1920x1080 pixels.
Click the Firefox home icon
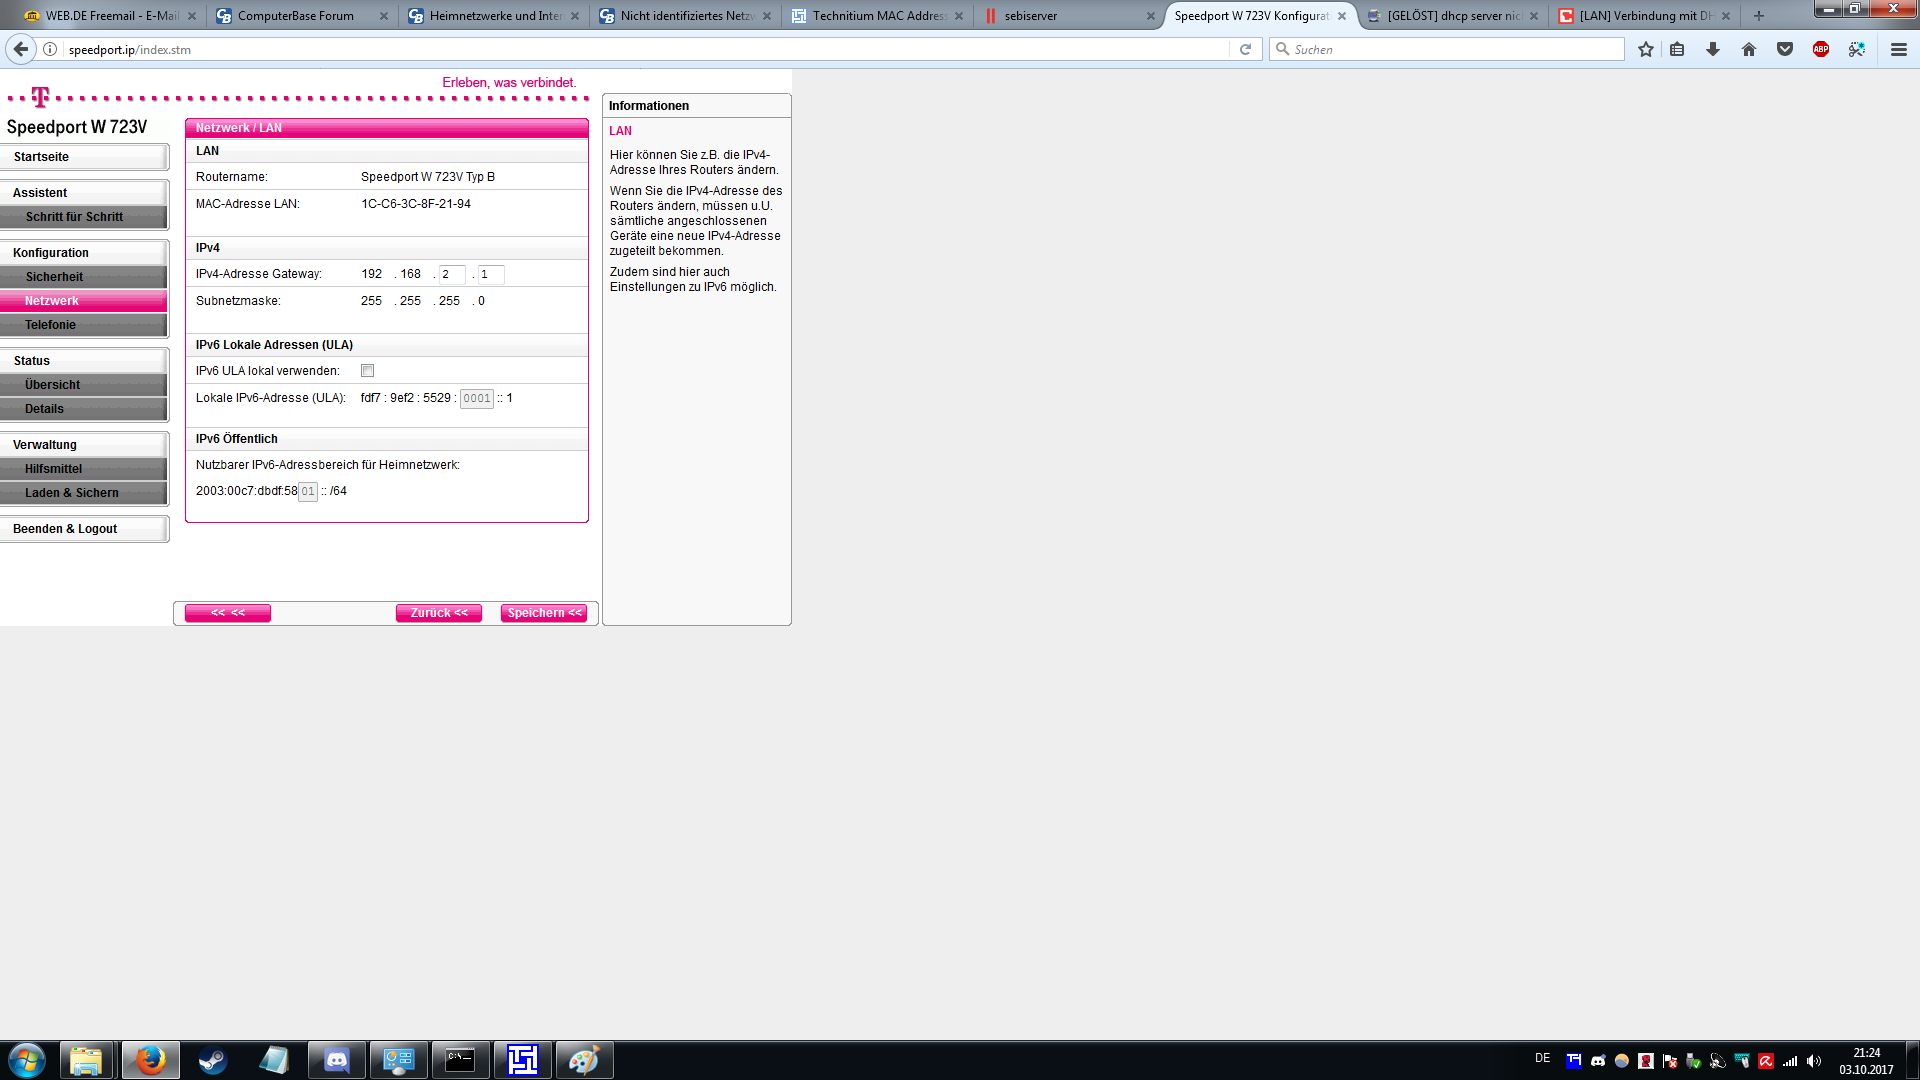point(1749,49)
